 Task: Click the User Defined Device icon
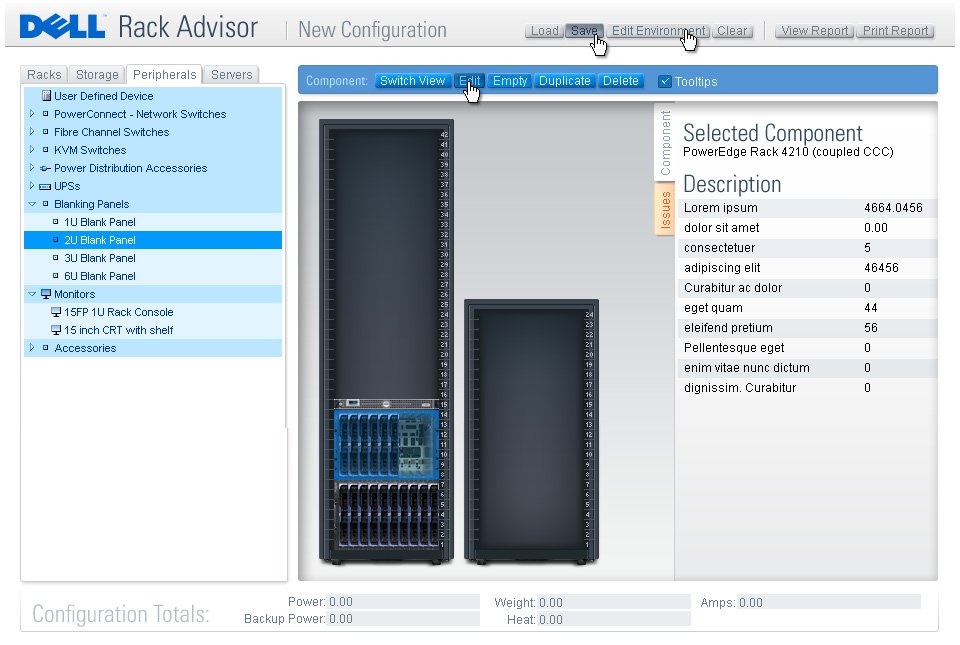pos(46,96)
